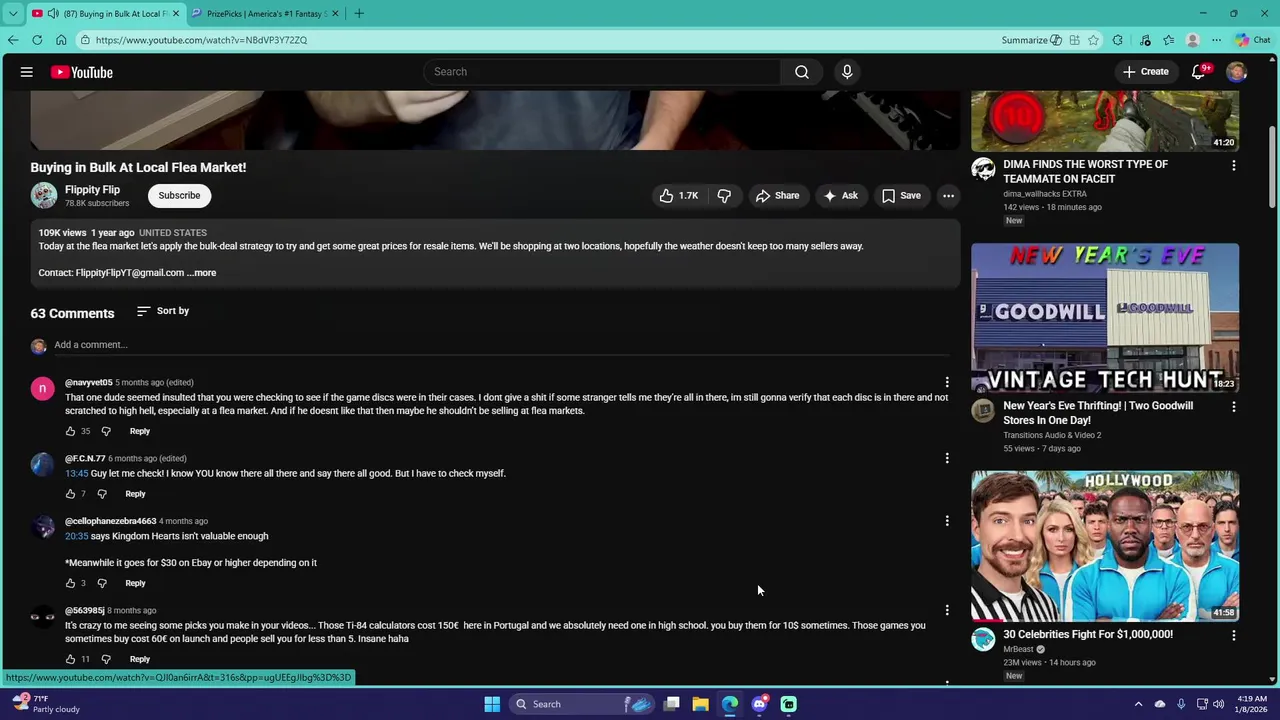This screenshot has height=720, width=1280.
Task: Open account avatar menu in YouTube header
Action: (1237, 72)
